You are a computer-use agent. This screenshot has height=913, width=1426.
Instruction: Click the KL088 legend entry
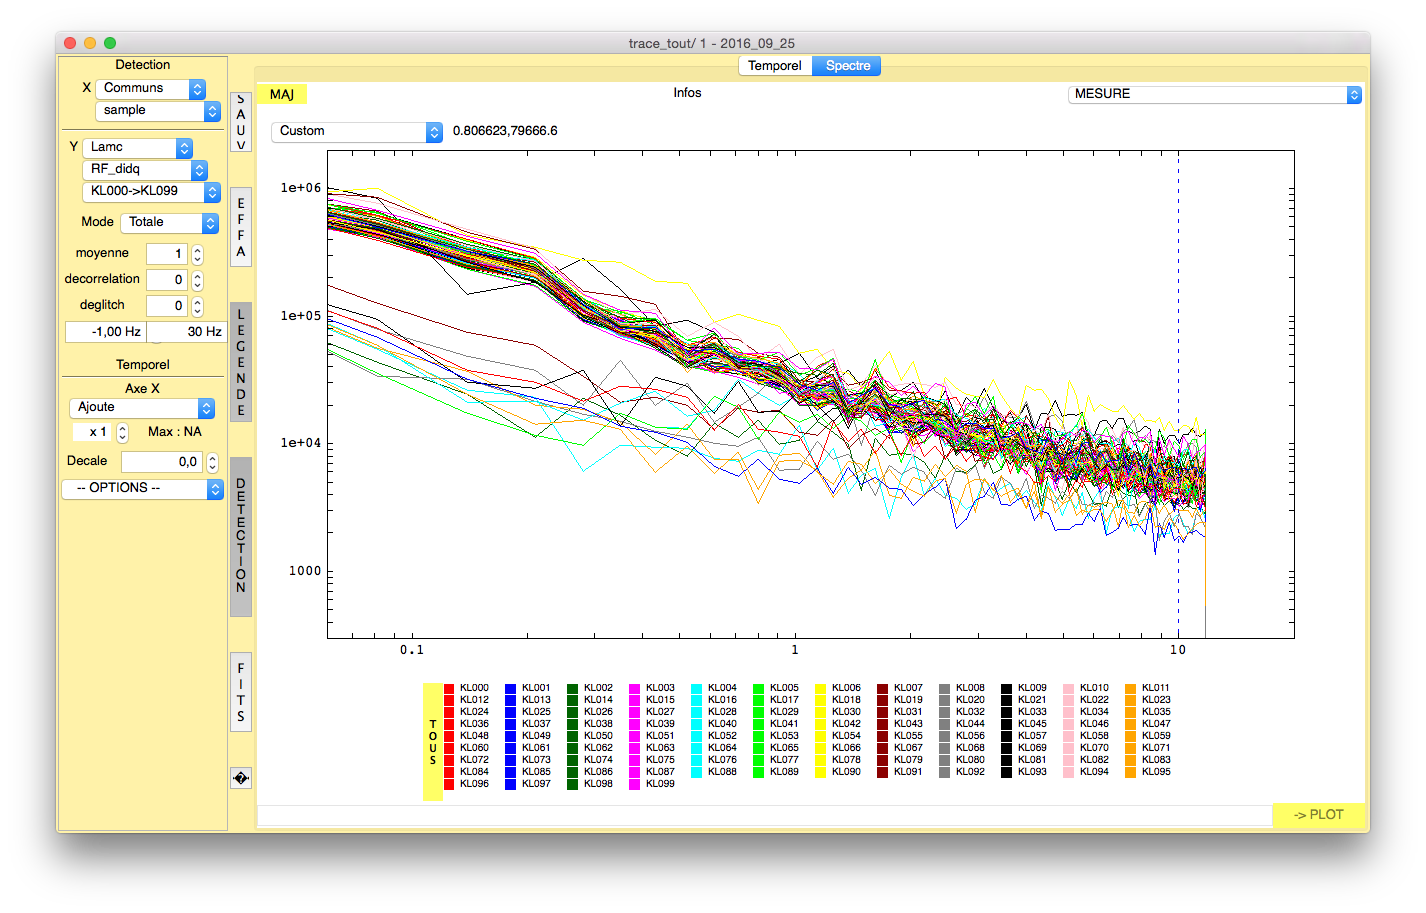722,772
